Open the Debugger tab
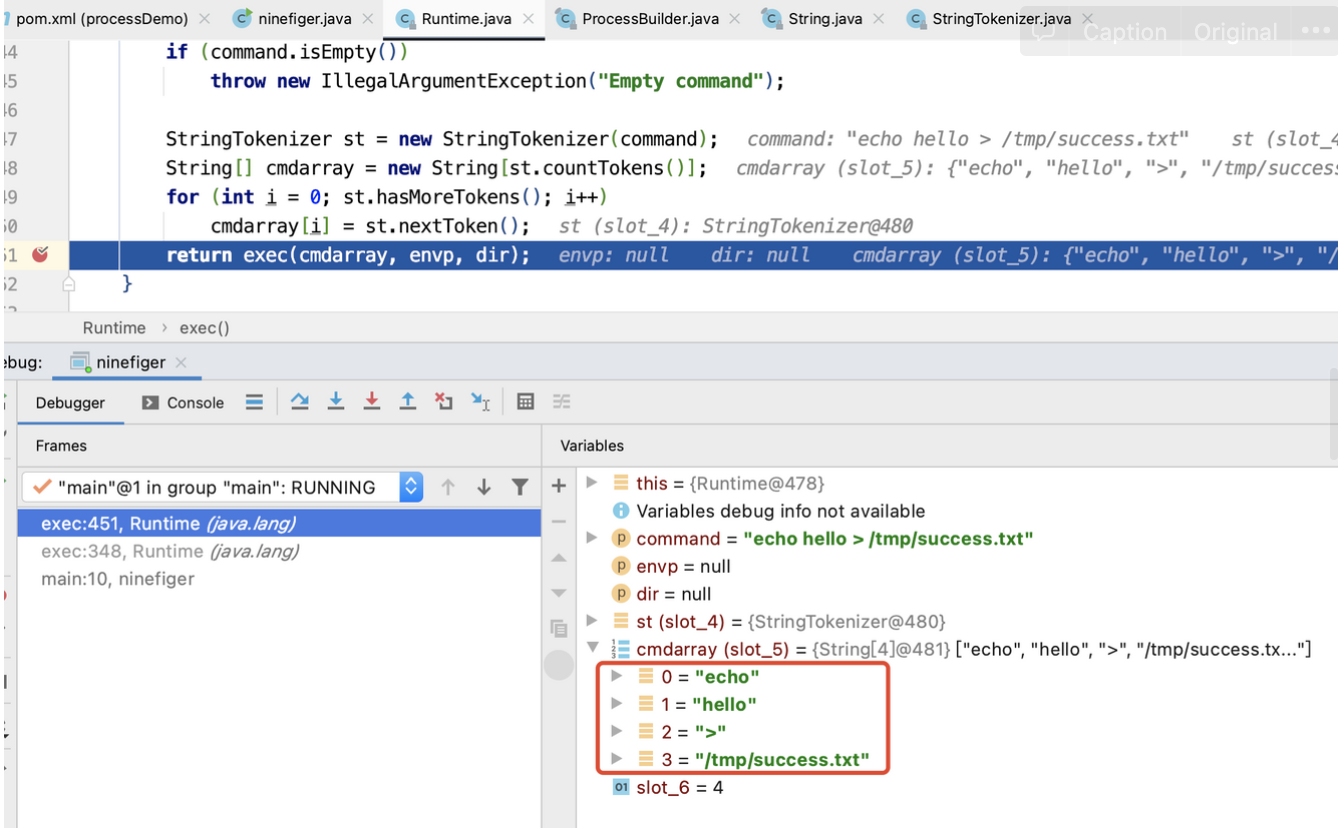The image size is (1338, 828). point(70,403)
